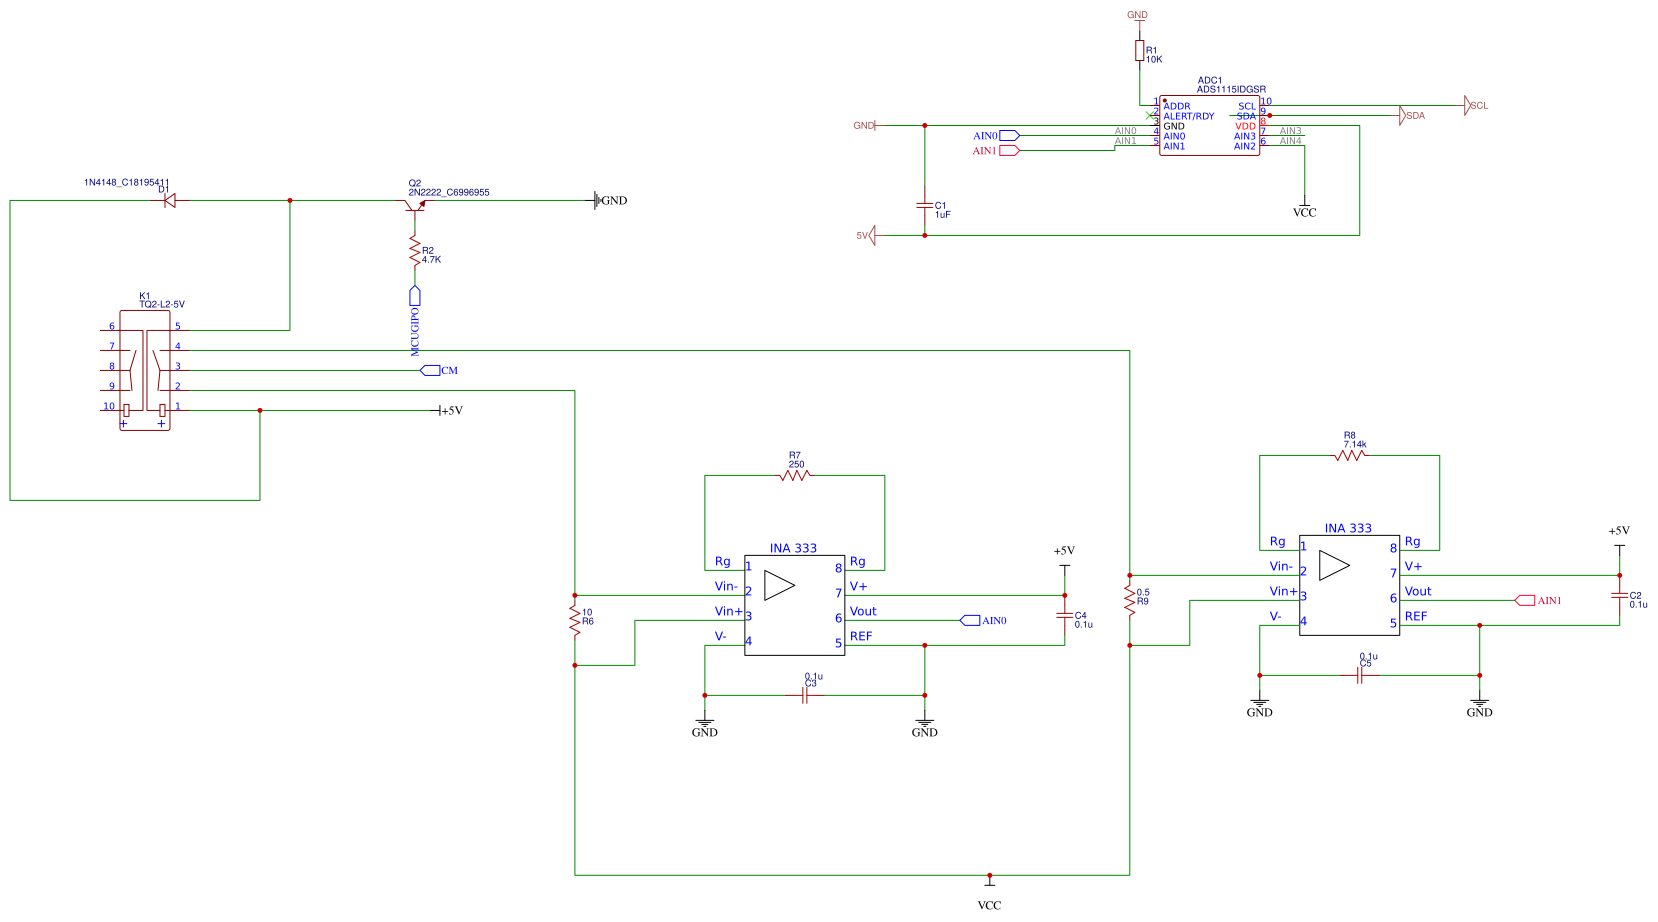
Task: Select the R9 0.5 ohm resistor symbol
Action: [1130, 600]
